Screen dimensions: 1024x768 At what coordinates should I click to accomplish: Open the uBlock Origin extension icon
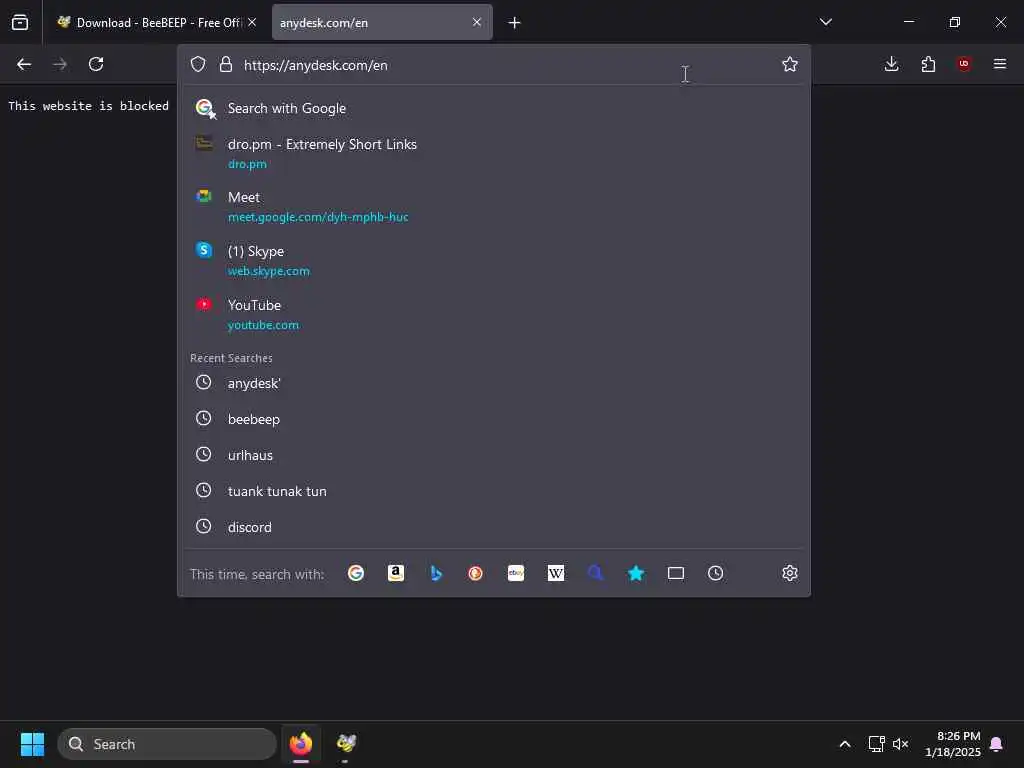click(x=964, y=64)
